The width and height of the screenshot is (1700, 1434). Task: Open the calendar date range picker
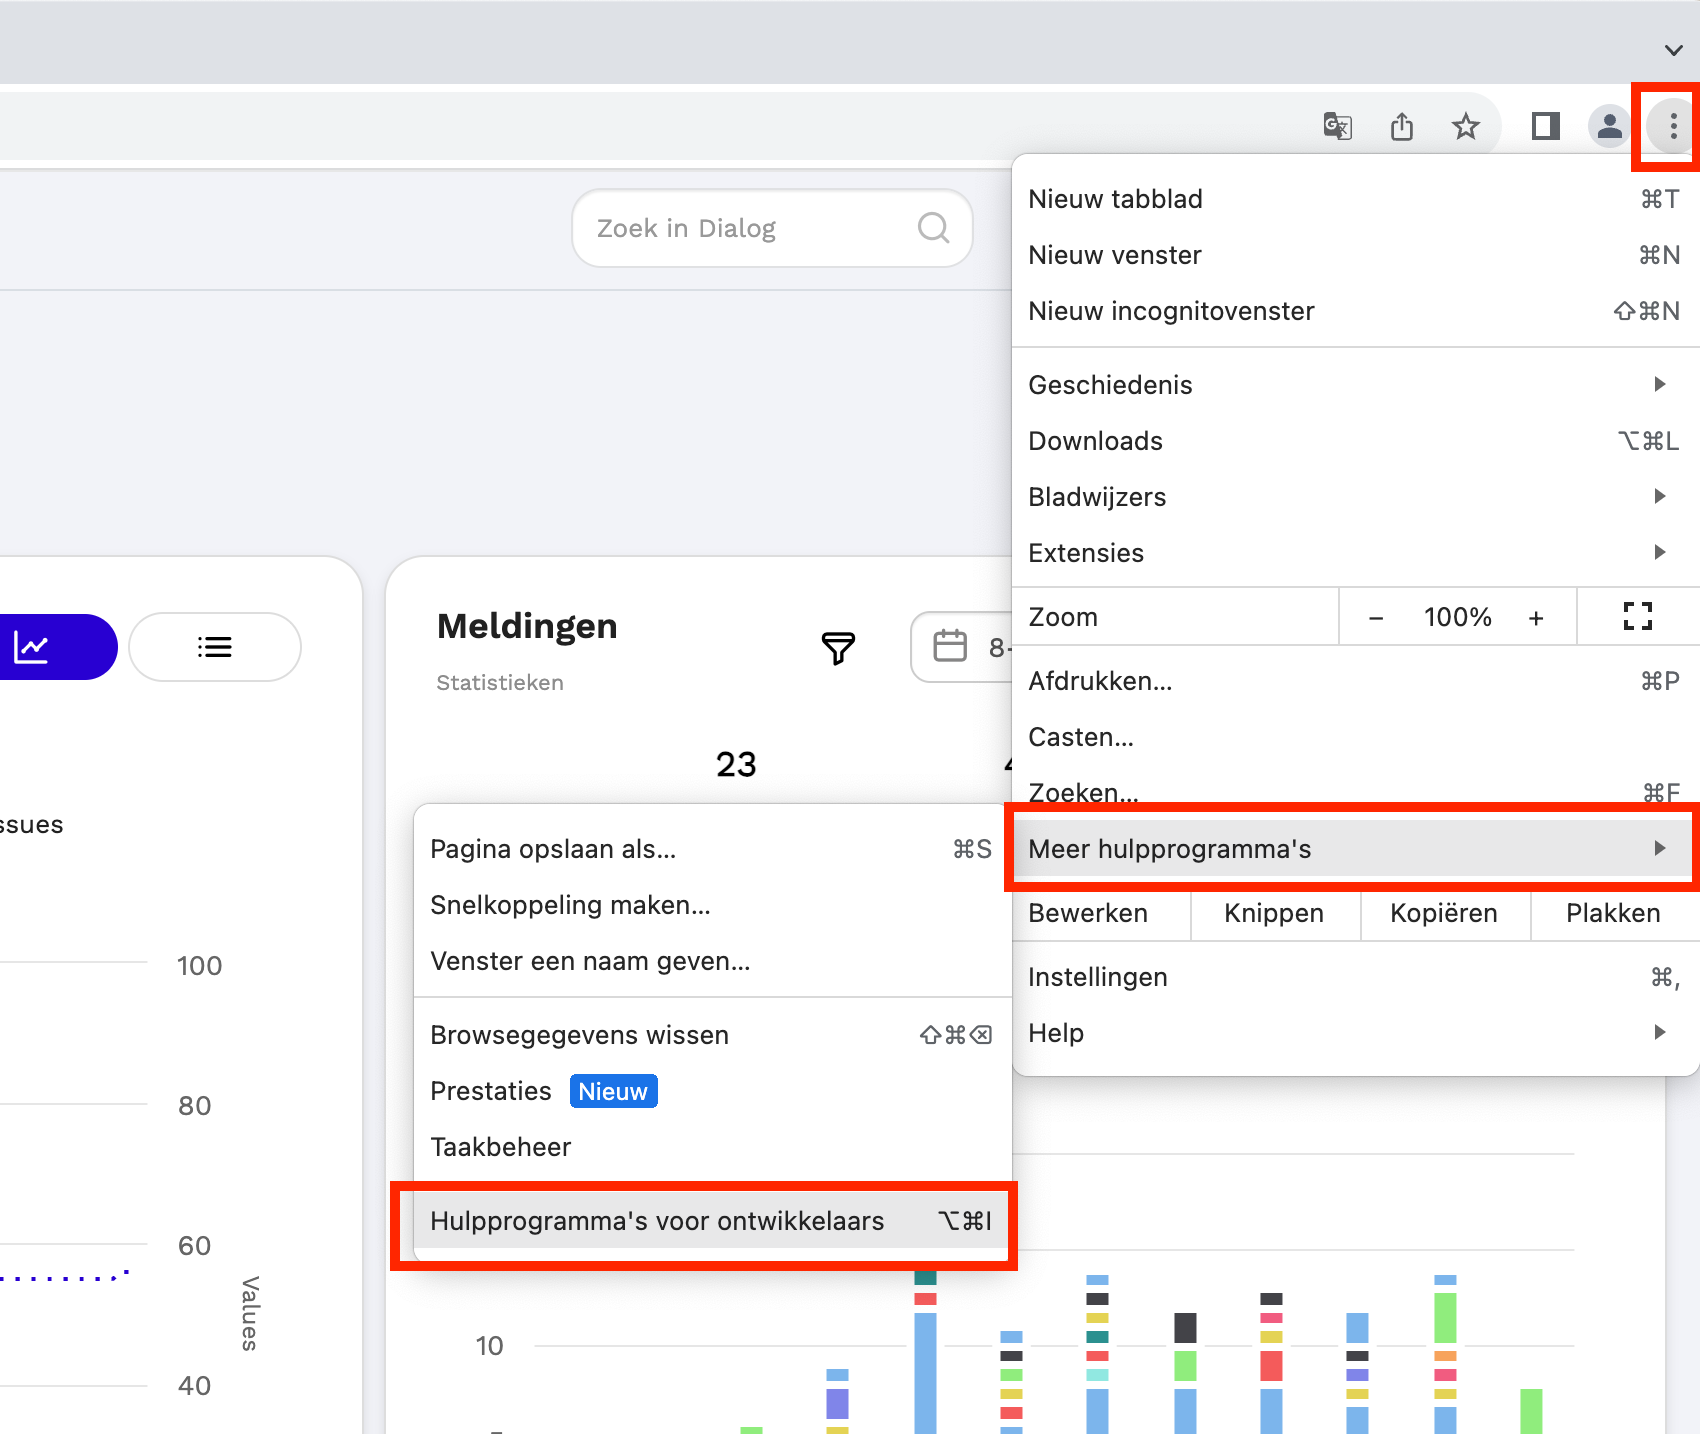[x=962, y=647]
